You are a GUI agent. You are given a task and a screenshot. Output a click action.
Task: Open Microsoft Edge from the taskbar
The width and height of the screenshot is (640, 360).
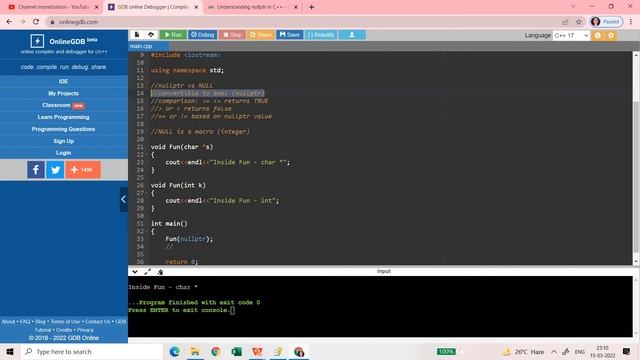174,351
